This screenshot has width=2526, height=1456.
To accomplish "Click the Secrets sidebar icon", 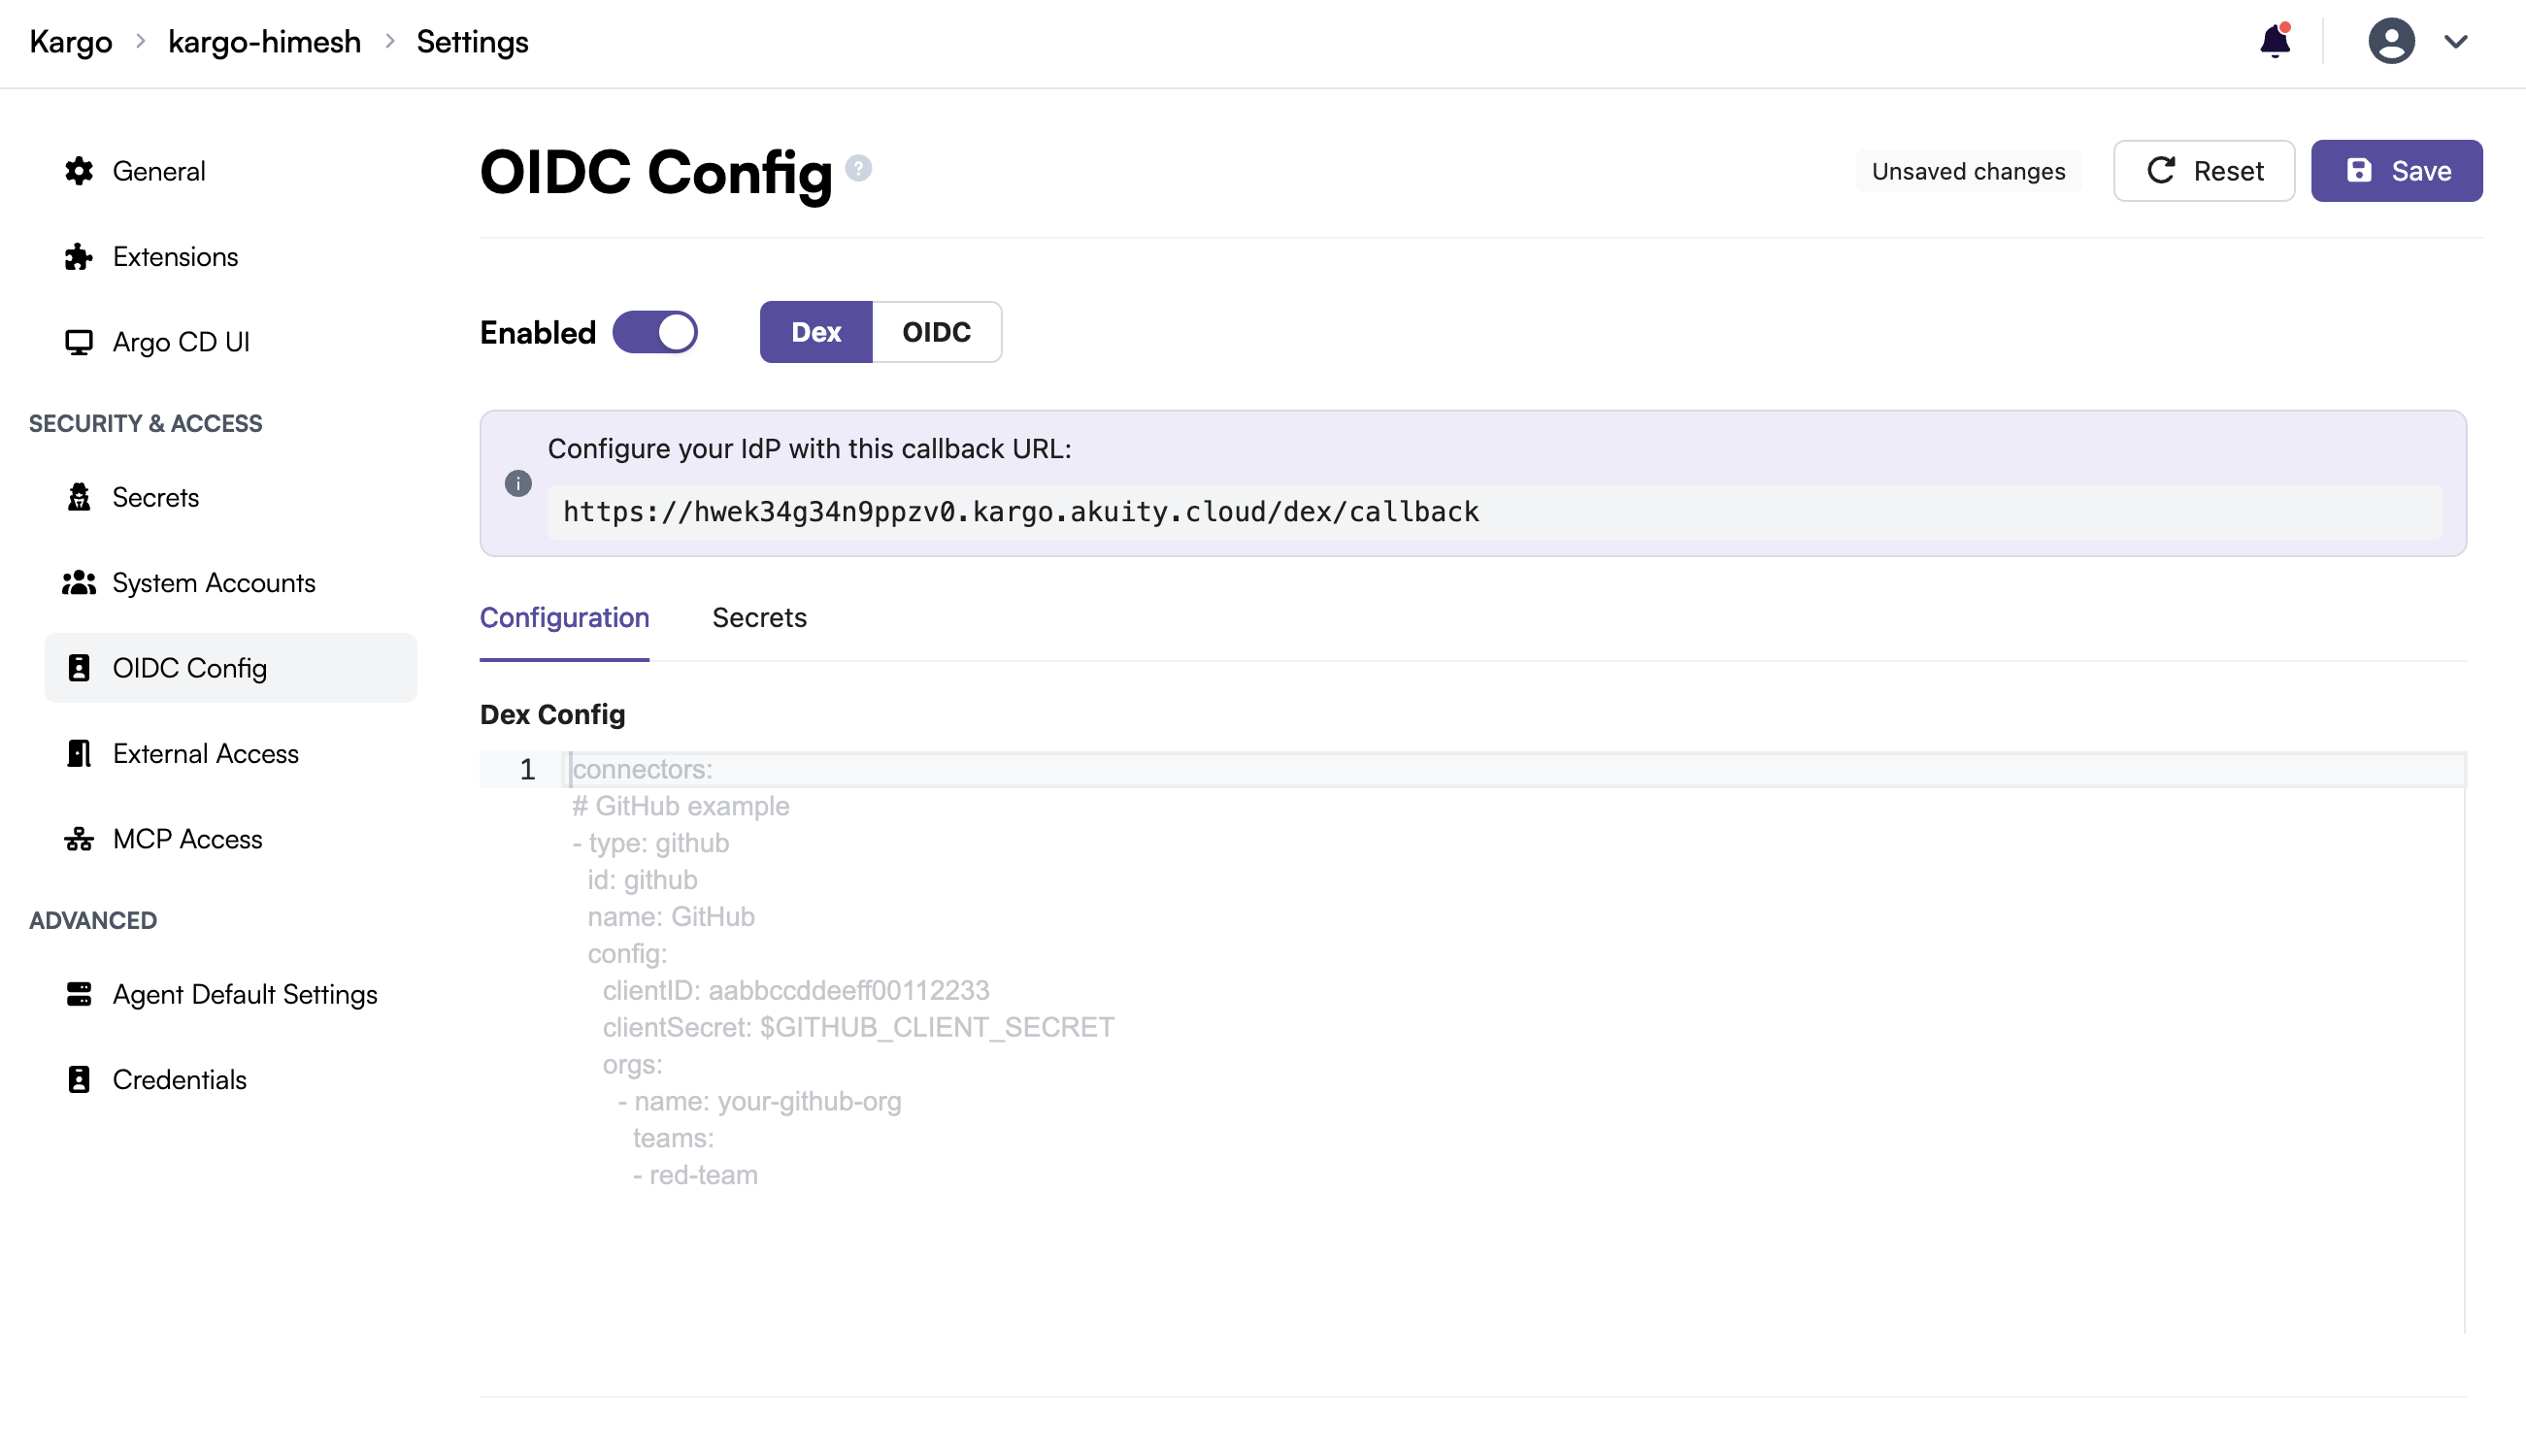I will (x=79, y=497).
